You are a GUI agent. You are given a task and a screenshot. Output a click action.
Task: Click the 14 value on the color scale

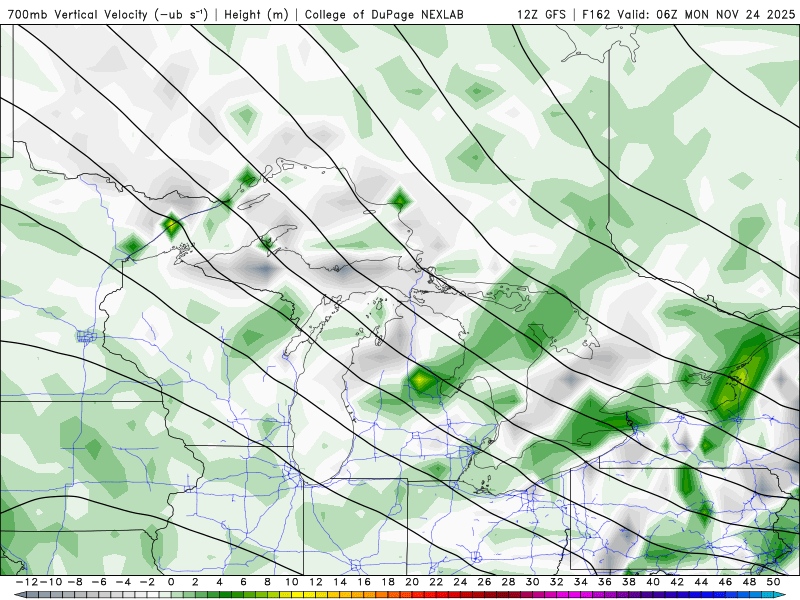pos(340,582)
